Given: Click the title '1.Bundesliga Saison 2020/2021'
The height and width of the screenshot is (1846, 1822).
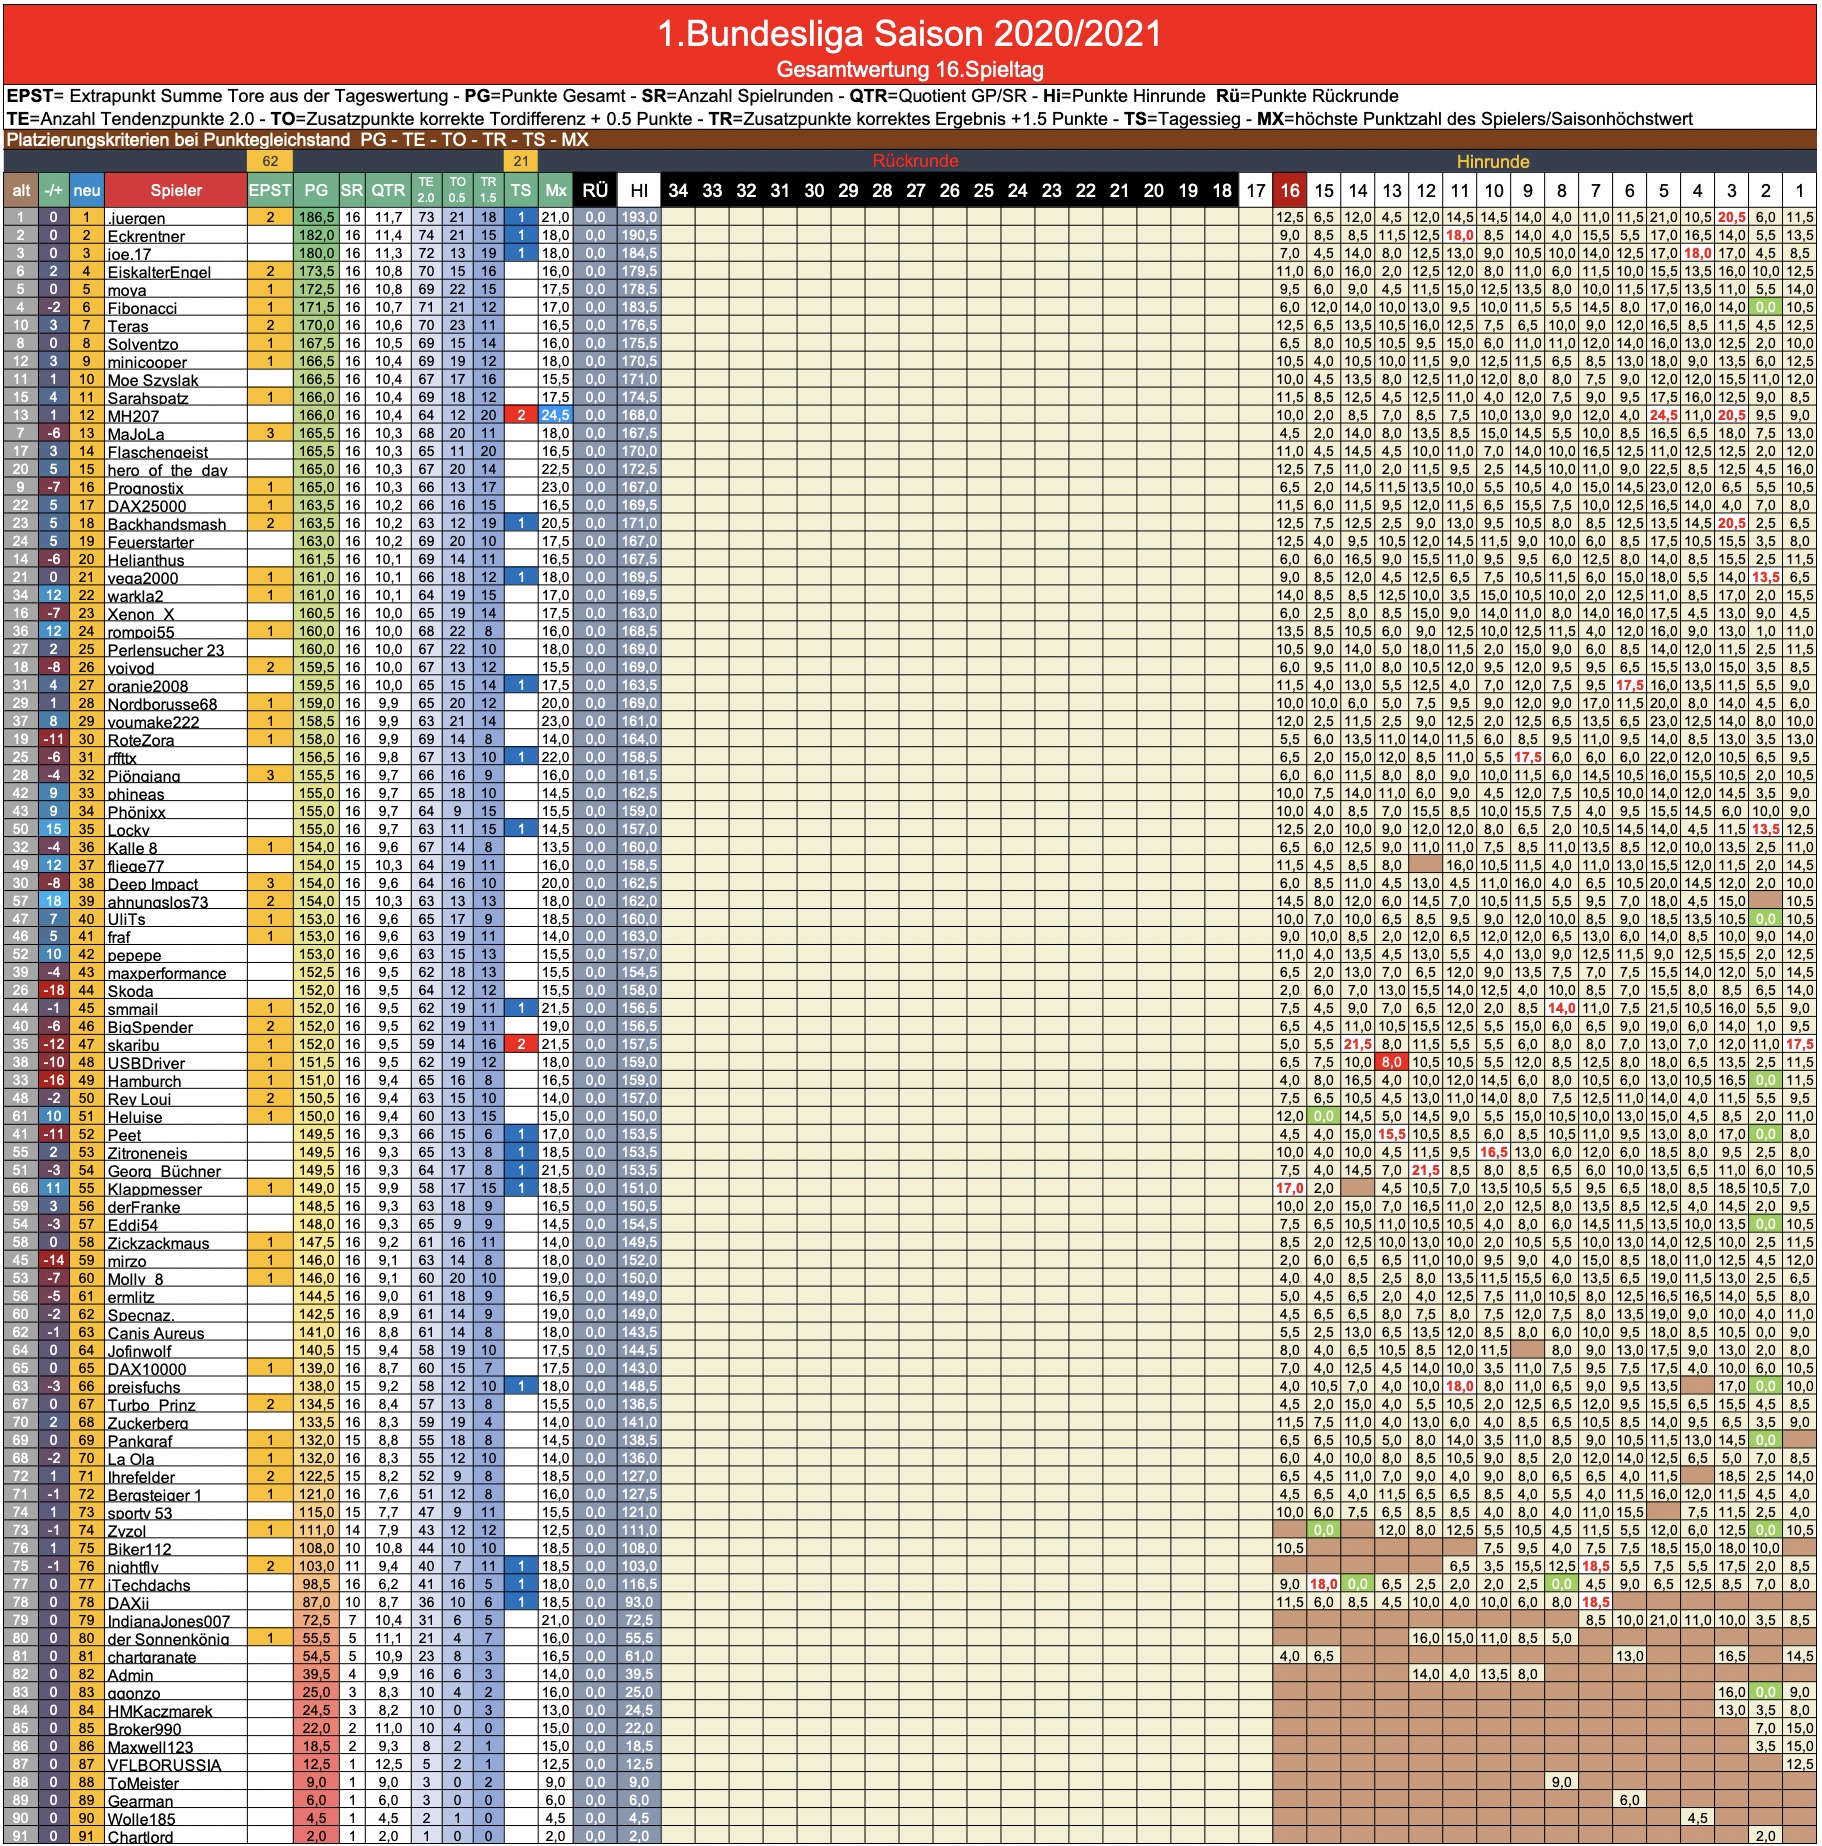Looking at the screenshot, I should tap(910, 34).
